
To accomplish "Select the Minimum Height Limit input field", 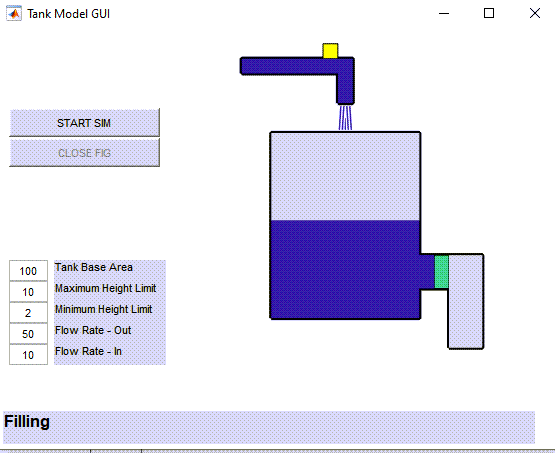I will tap(28, 313).
